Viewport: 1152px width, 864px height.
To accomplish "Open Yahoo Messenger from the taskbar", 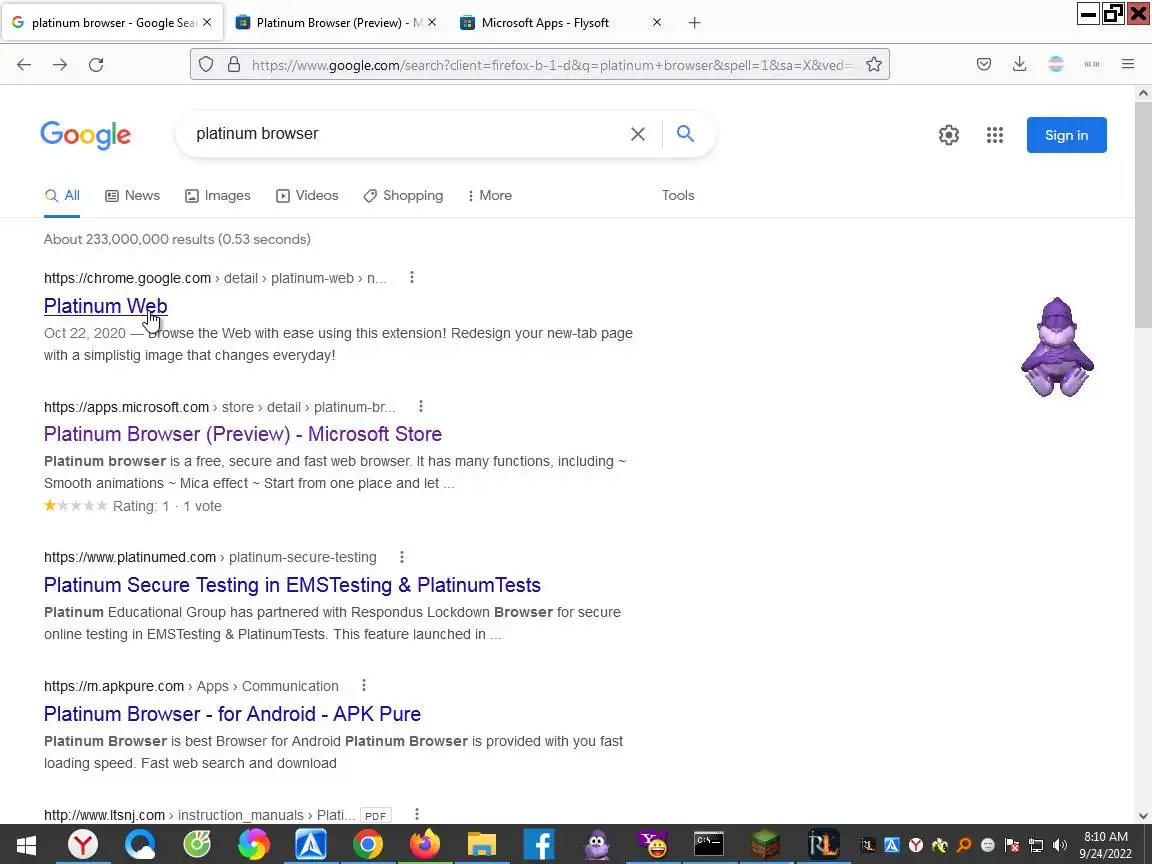I will tap(652, 845).
